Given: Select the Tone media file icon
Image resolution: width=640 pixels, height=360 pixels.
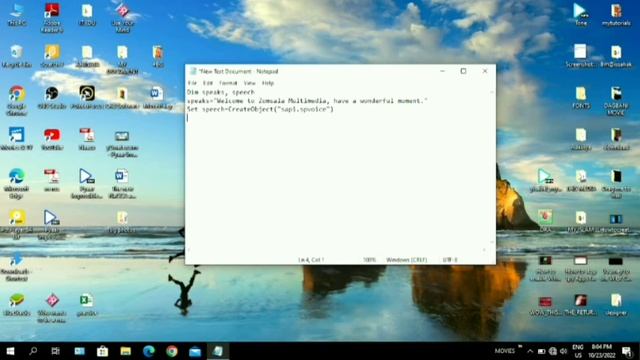Looking at the screenshot, I should 581,15.
